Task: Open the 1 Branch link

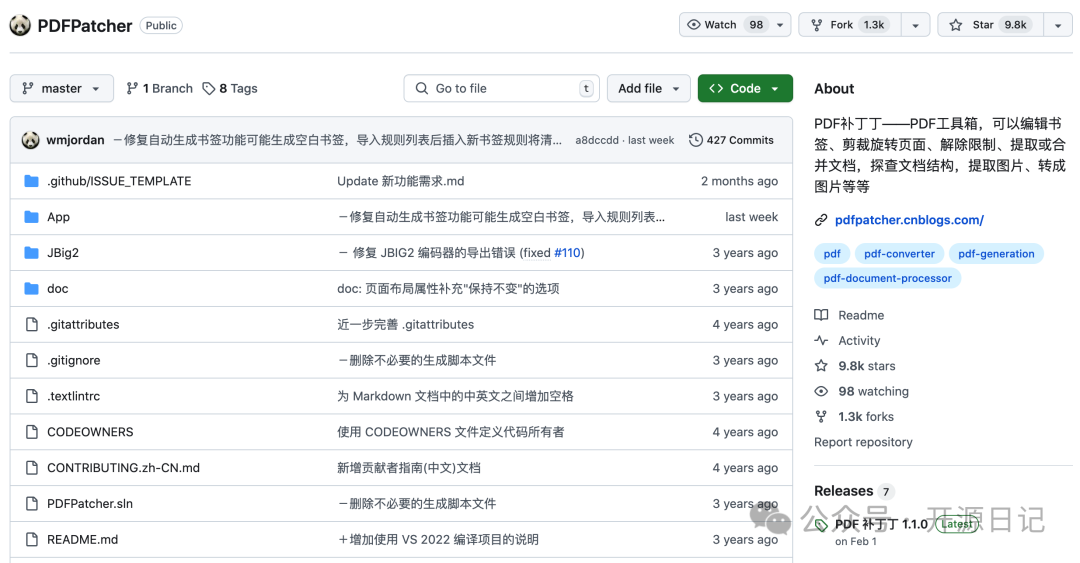Action: pyautogui.click(x=160, y=88)
